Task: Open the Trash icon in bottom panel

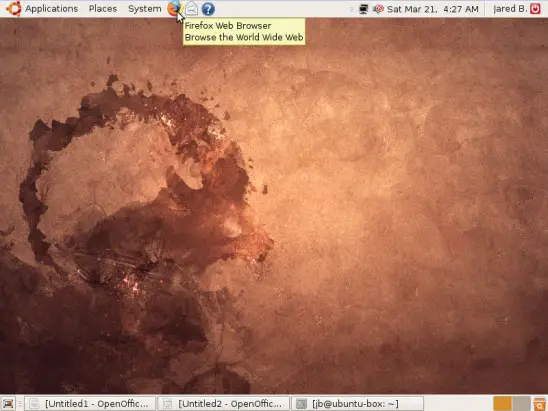Action: click(540, 404)
